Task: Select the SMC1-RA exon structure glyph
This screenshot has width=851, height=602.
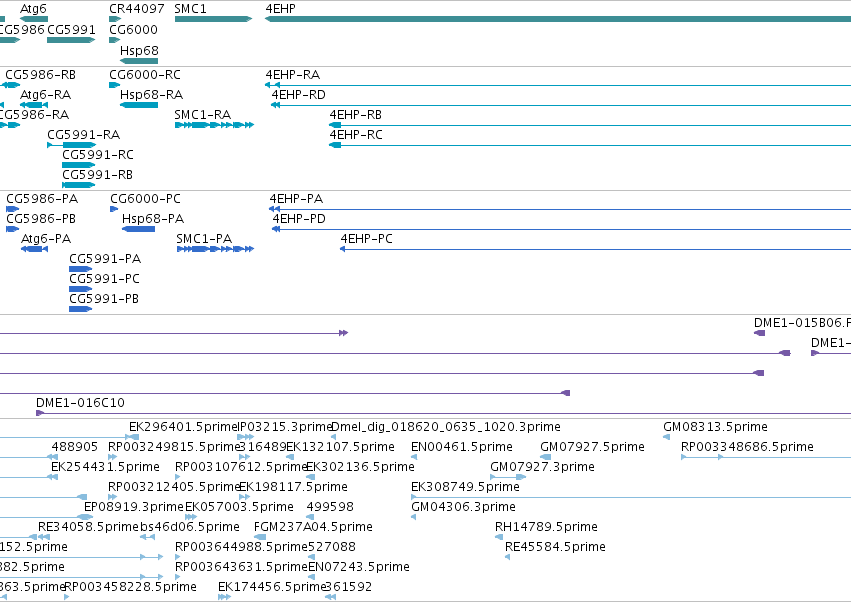Action: click(x=214, y=125)
